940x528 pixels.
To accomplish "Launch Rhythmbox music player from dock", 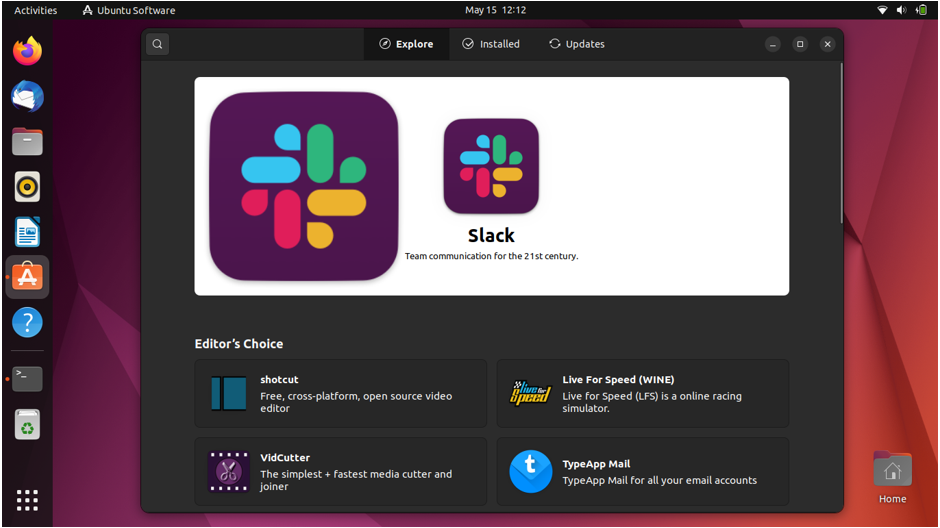I will 27,186.
